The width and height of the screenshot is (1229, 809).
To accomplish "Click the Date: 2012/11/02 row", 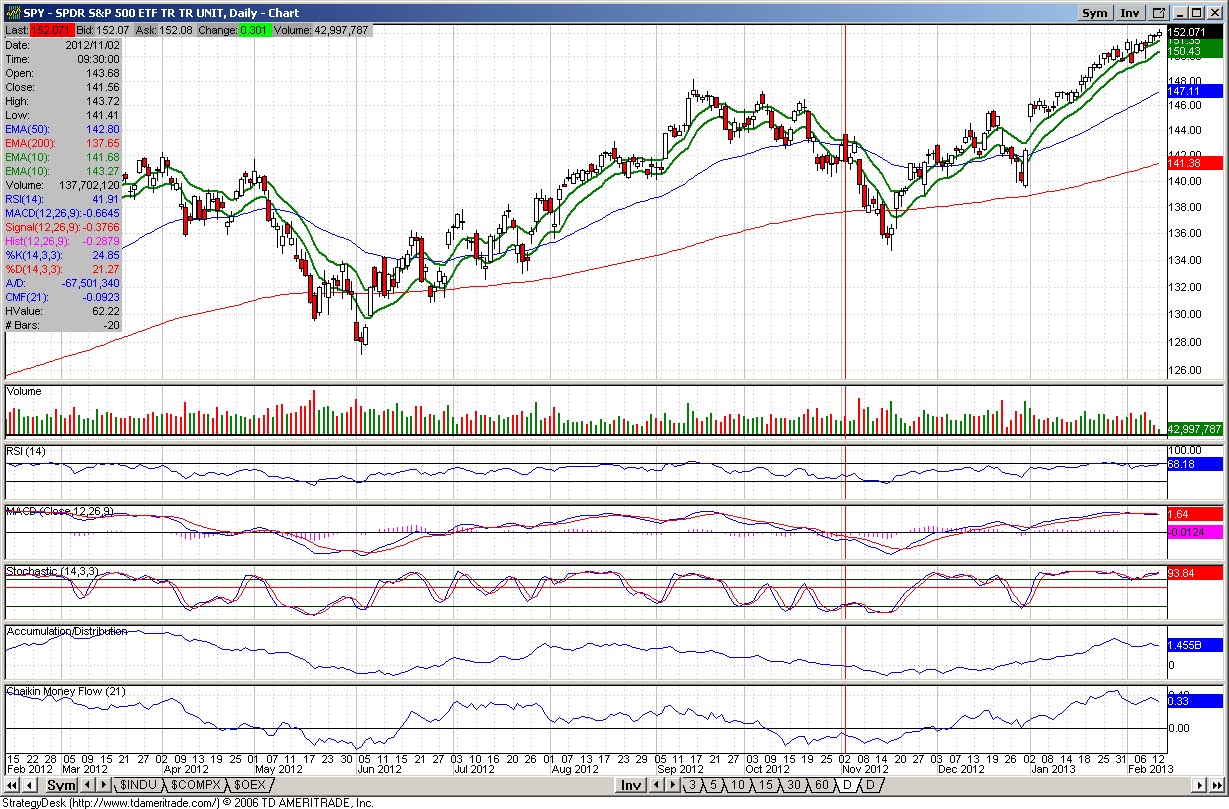I will (x=63, y=45).
